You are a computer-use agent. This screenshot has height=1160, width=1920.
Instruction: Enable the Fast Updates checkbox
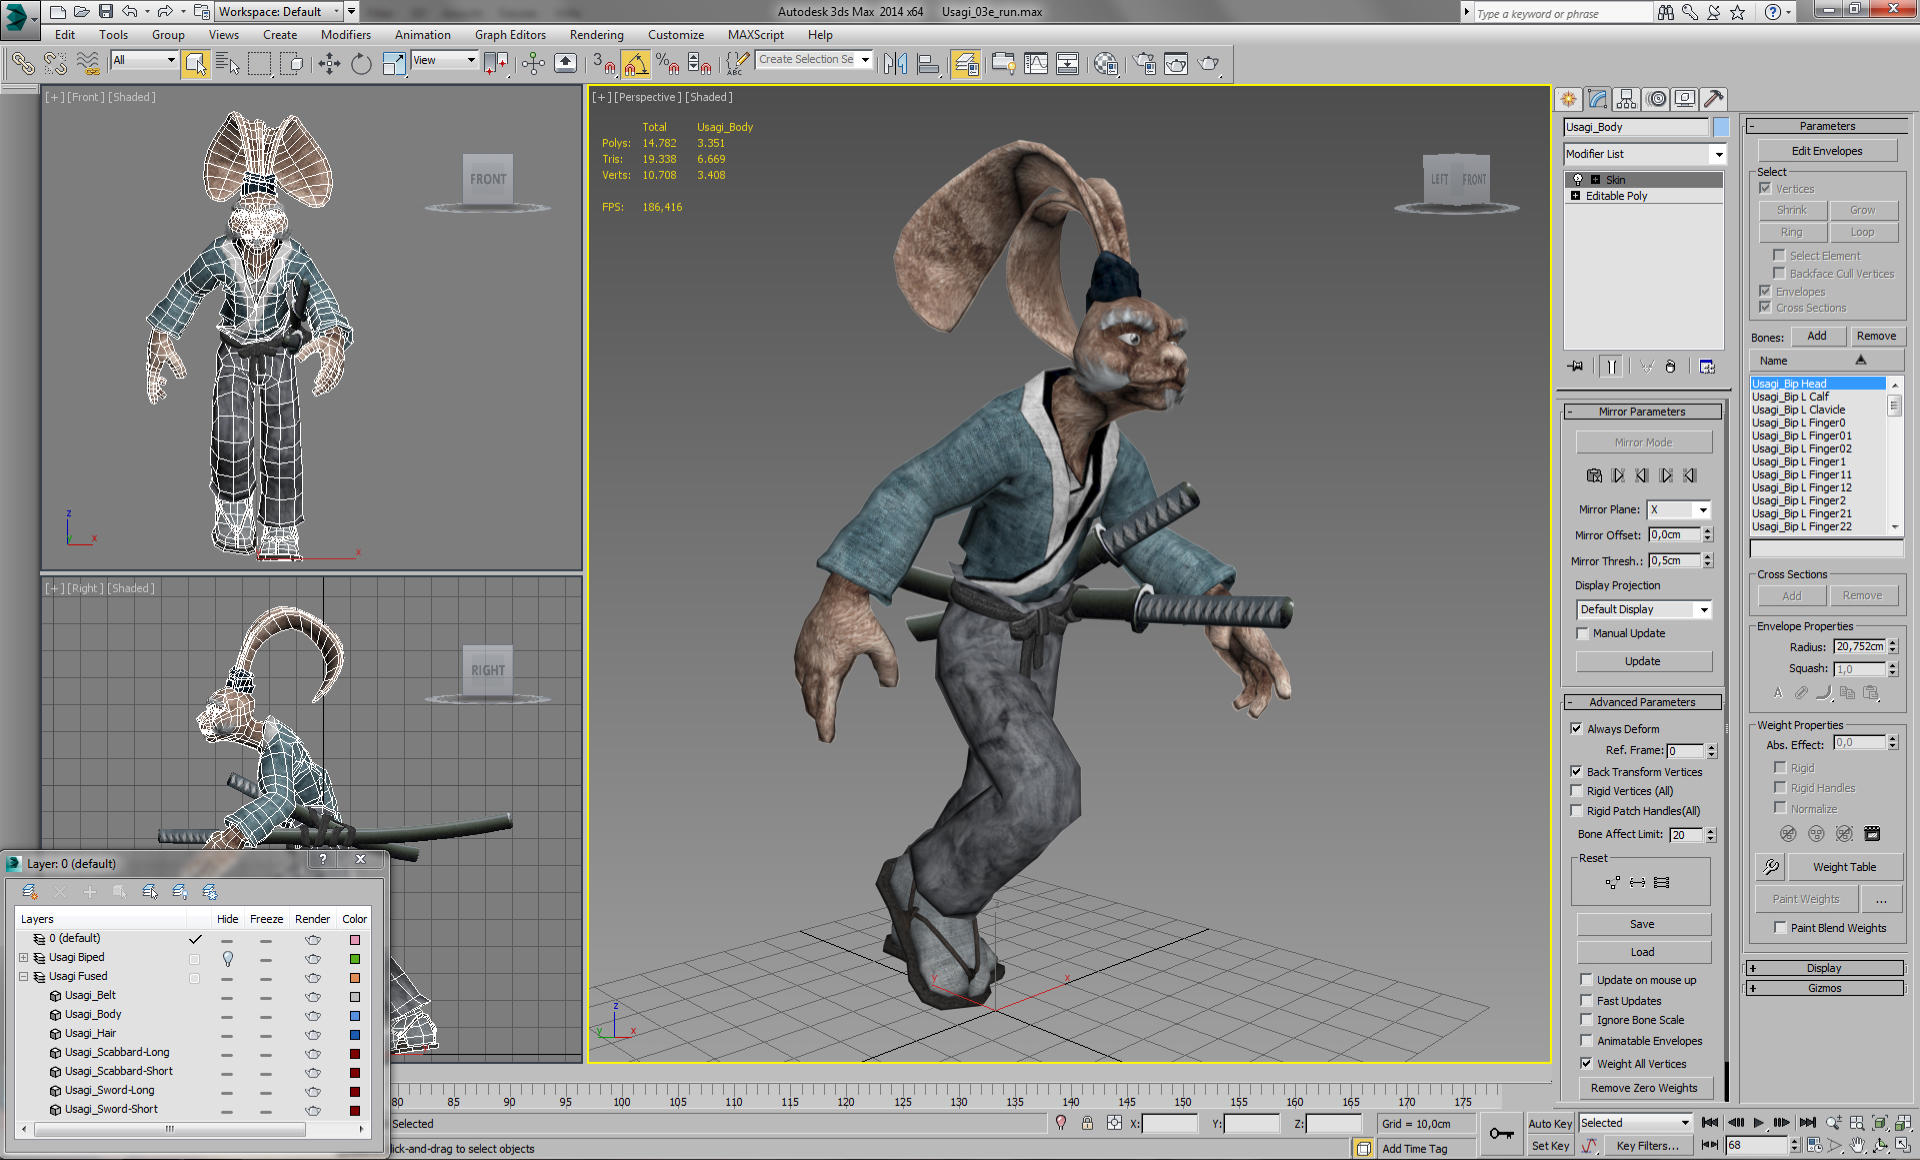[1587, 1001]
